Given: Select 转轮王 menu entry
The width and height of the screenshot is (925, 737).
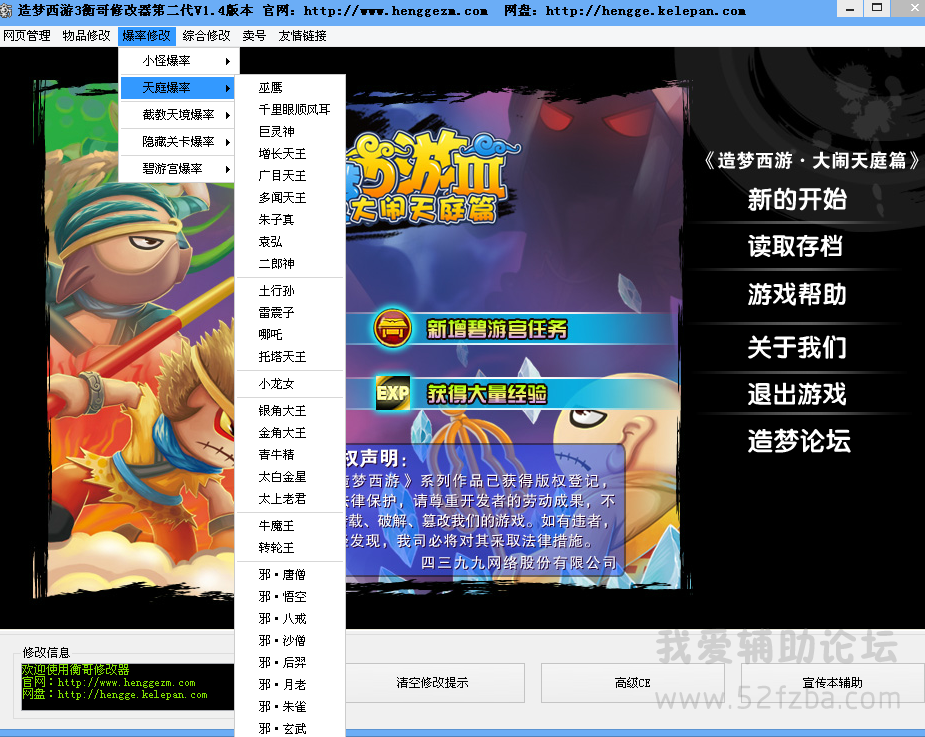Looking at the screenshot, I should point(290,548).
